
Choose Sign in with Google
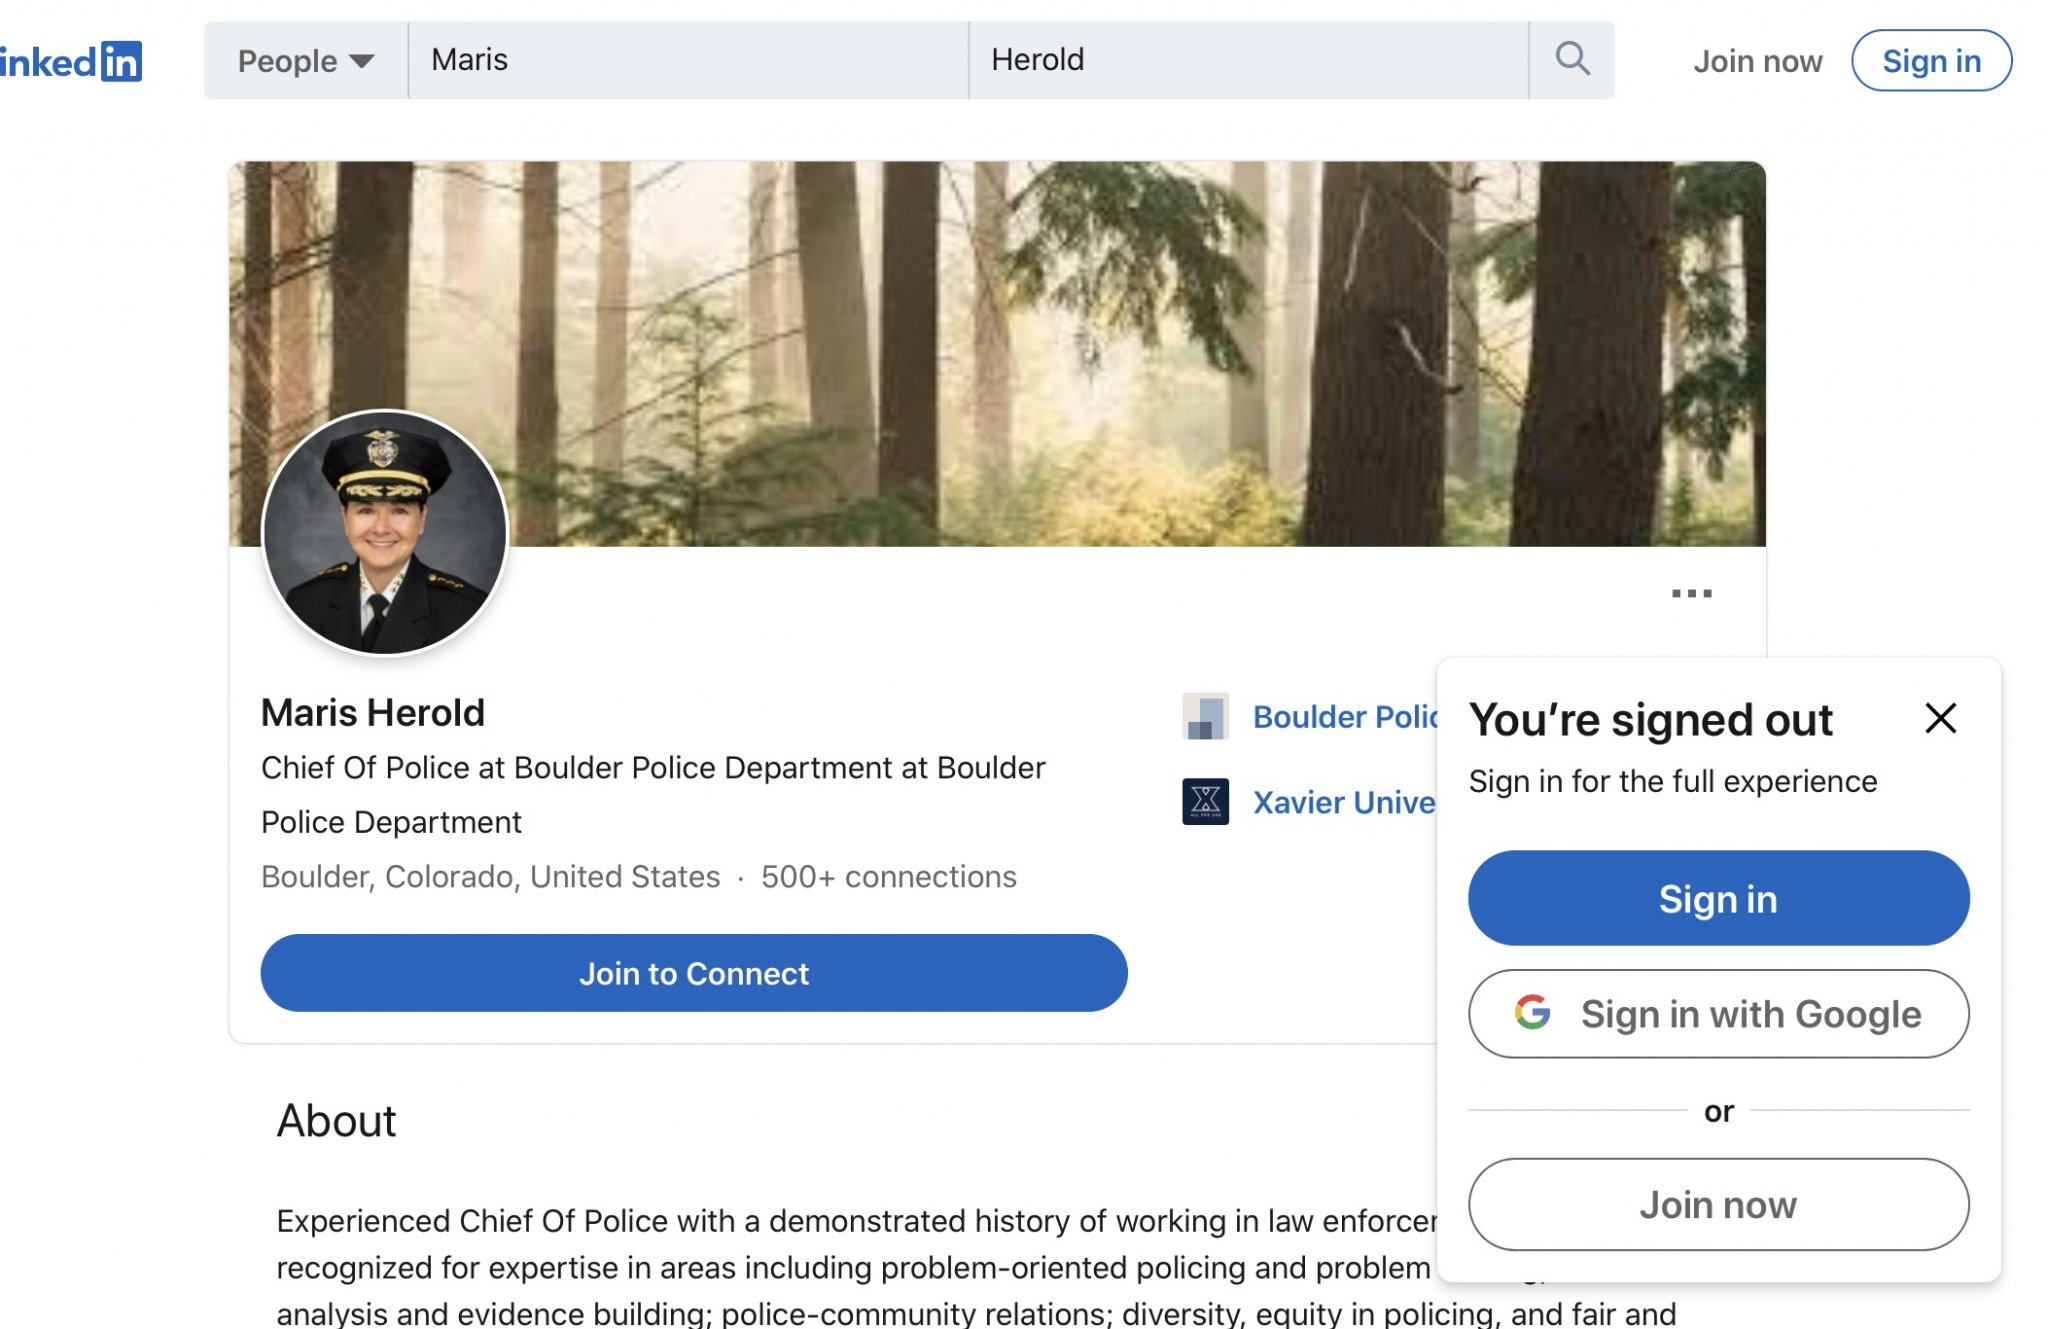point(1718,1014)
